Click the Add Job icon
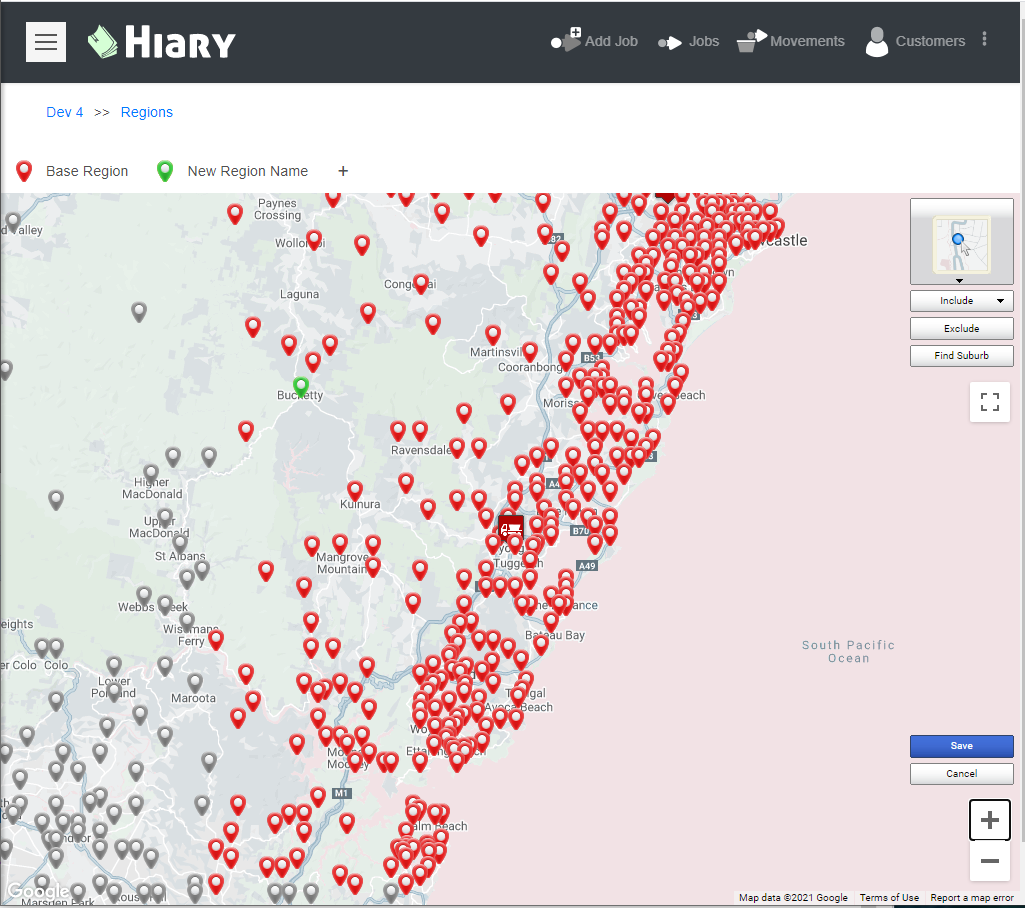This screenshot has height=908, width=1025. click(566, 41)
